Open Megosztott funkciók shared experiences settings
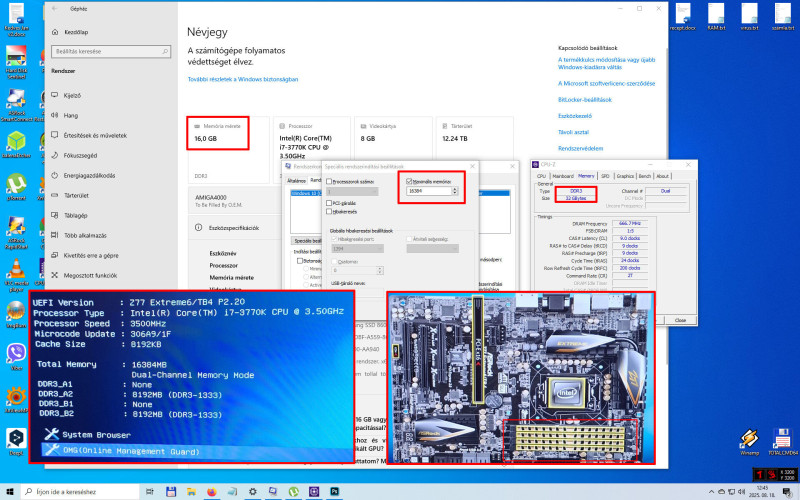This screenshot has width=800, height=500. point(84,275)
